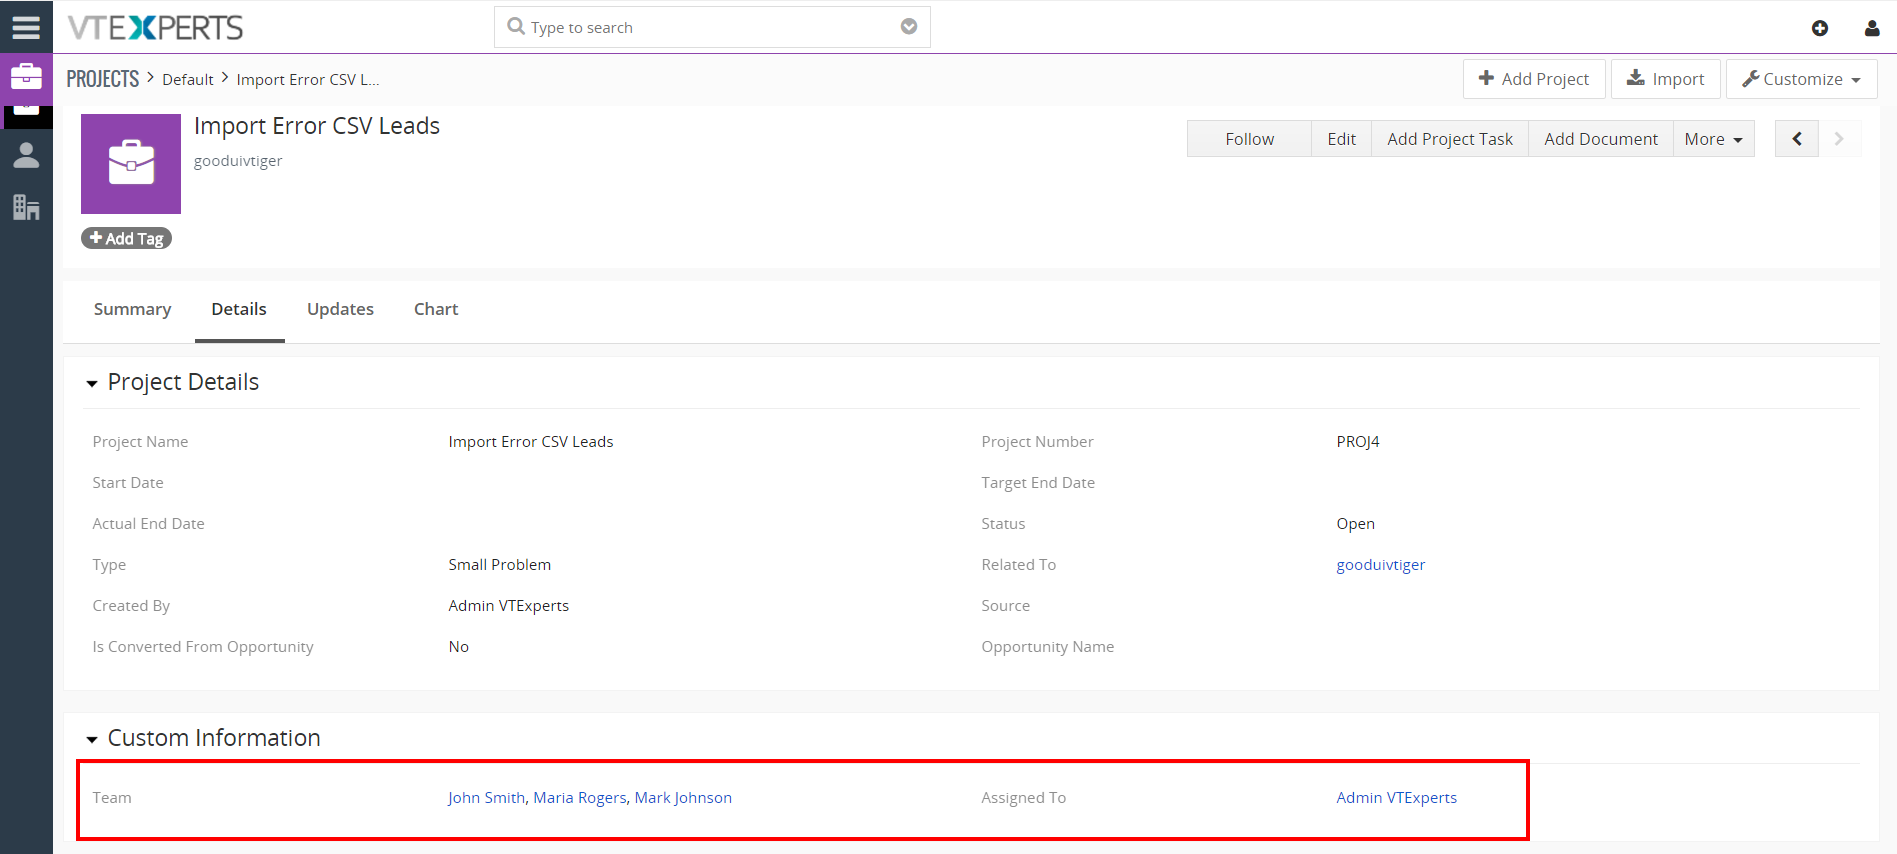The height and width of the screenshot is (854, 1897).
Task: Open the search module dropdown arrow
Action: pyautogui.click(x=908, y=27)
